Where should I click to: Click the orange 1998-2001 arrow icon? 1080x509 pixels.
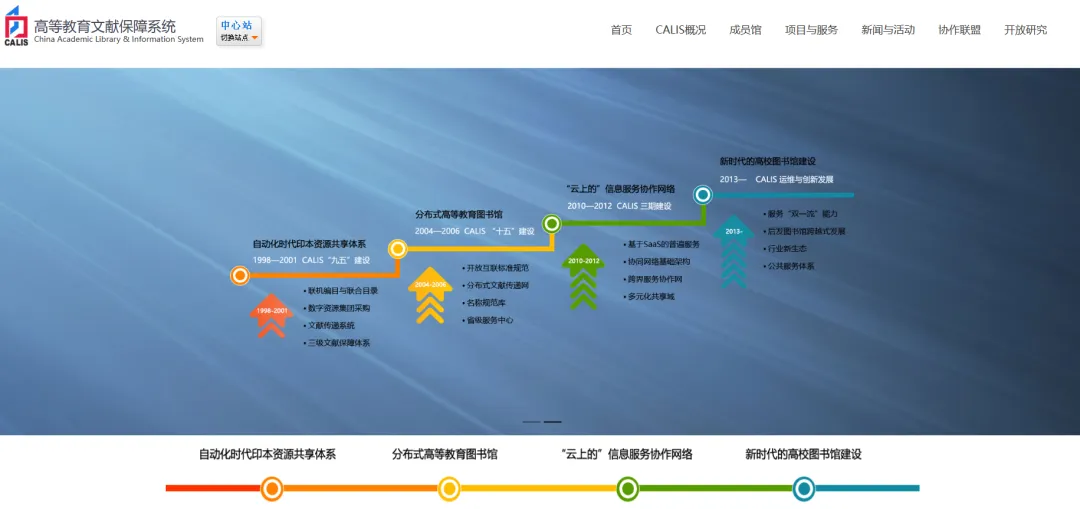tap(271, 315)
